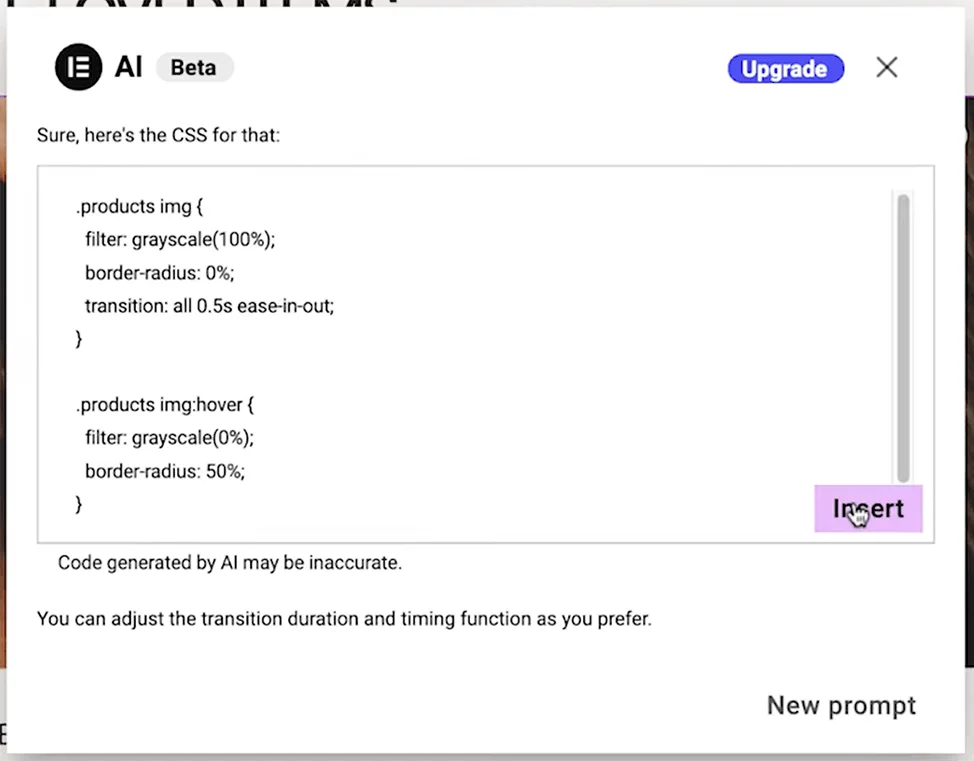Click the 'filter: grayscale(0%);' code line
This screenshot has width=974, height=761.
point(169,438)
